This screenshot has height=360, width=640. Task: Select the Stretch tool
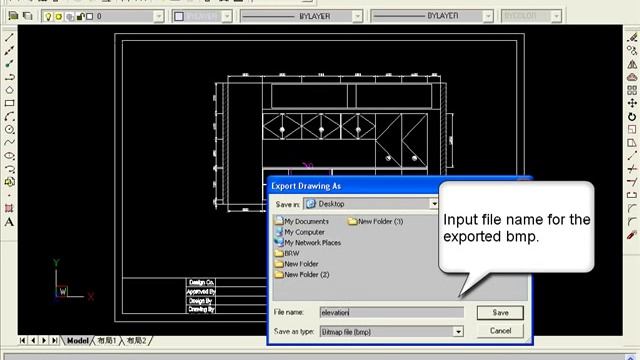tap(632, 142)
